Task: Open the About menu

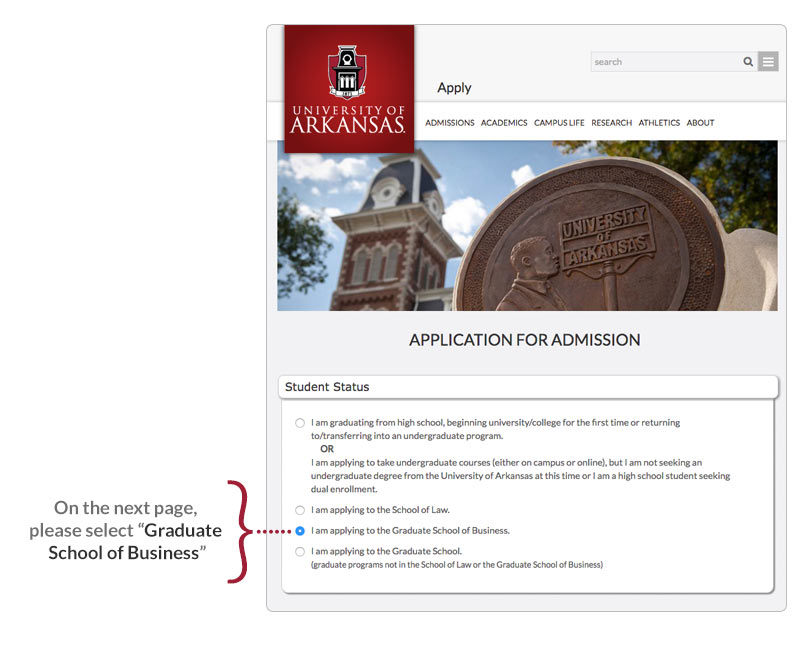Action: tap(700, 123)
